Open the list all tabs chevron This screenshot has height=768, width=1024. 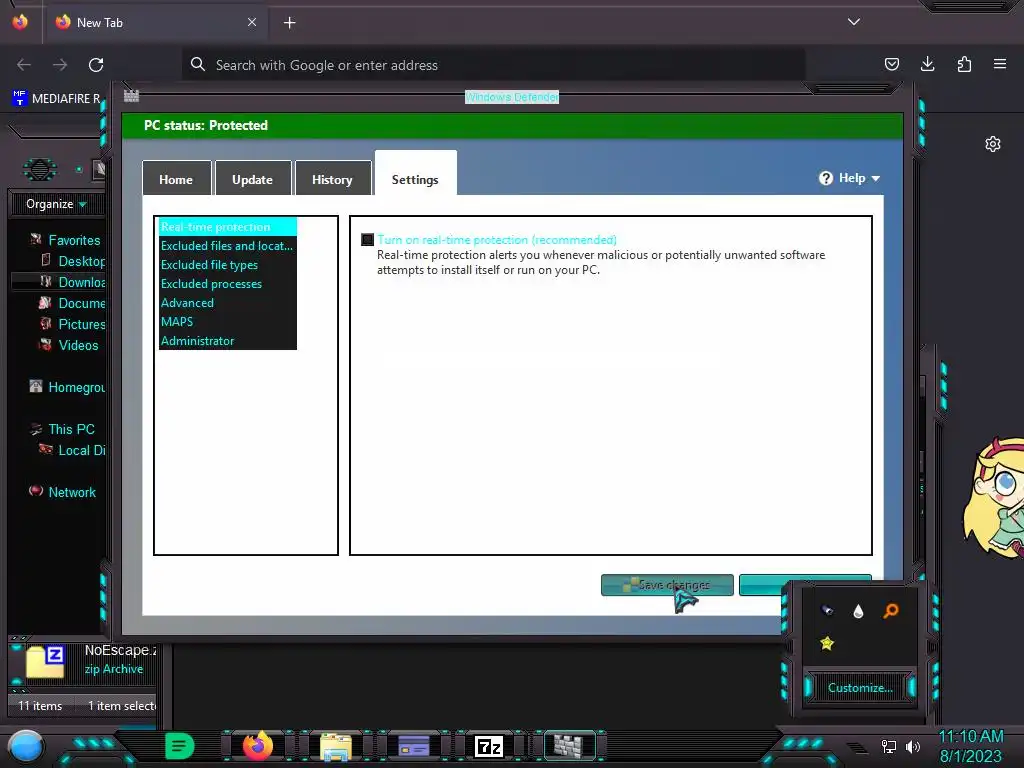[x=854, y=22]
